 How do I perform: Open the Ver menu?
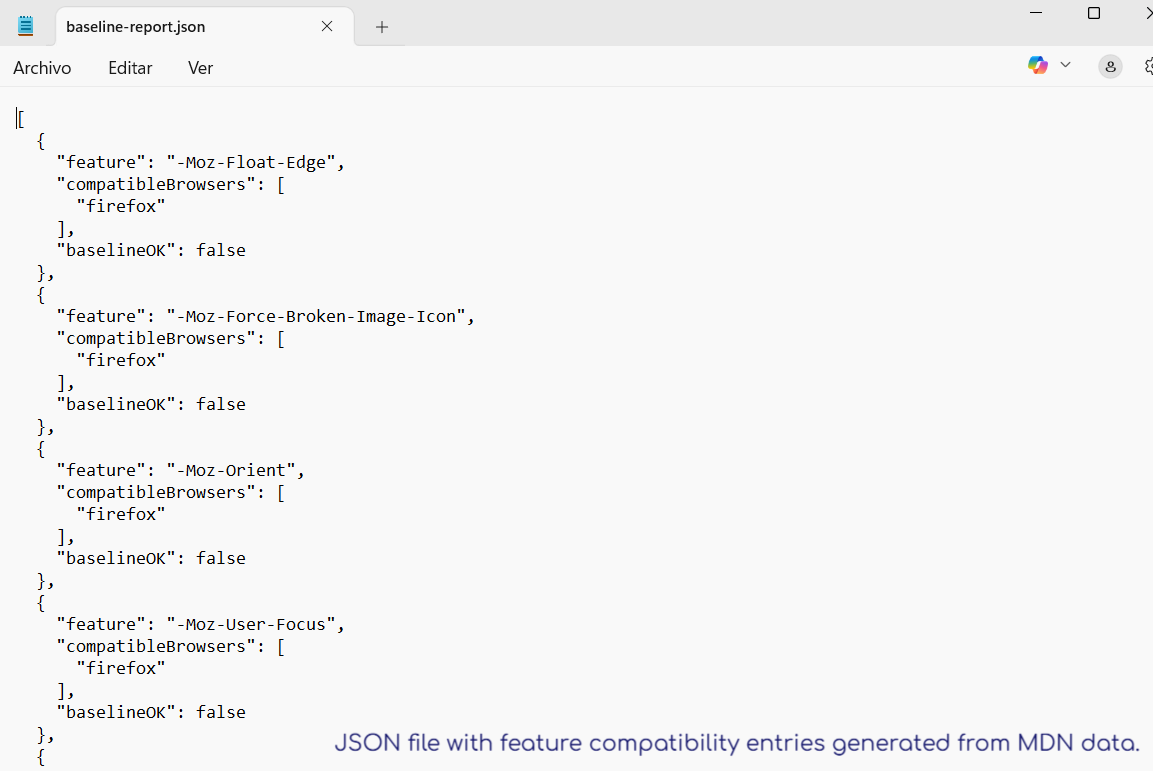tap(200, 68)
